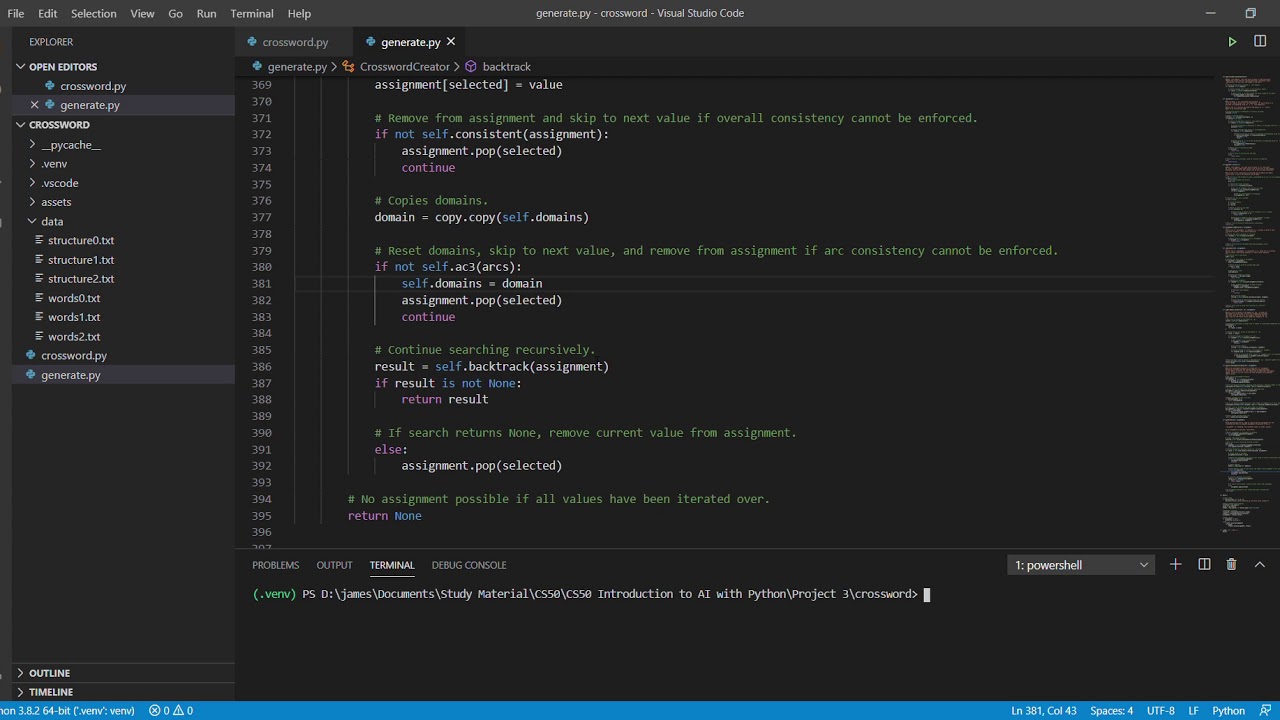The width and height of the screenshot is (1280, 720).
Task: Click code line 381 'self.domains = domain'
Action: point(472,283)
